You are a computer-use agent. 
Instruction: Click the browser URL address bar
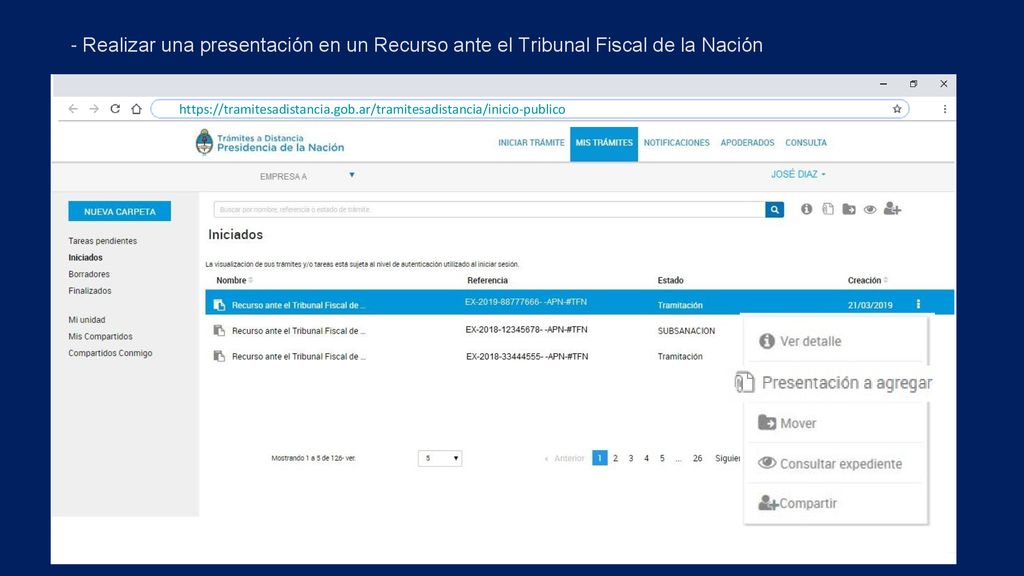(x=529, y=109)
